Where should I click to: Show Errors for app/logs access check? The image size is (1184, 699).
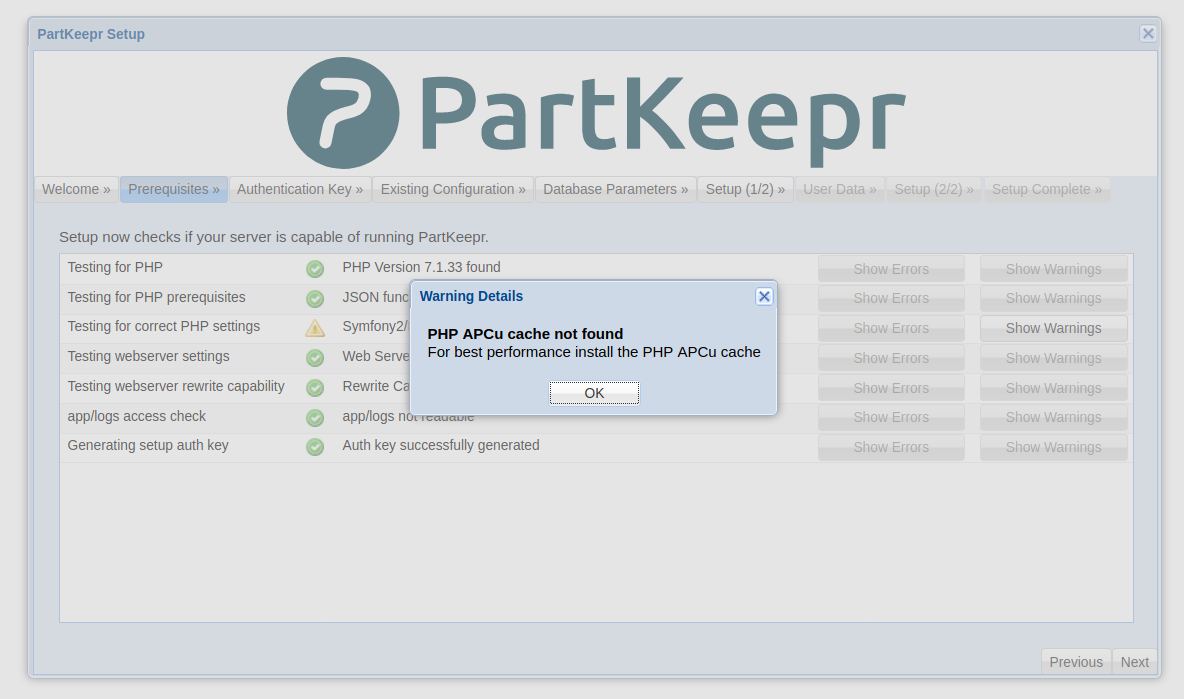(x=891, y=417)
